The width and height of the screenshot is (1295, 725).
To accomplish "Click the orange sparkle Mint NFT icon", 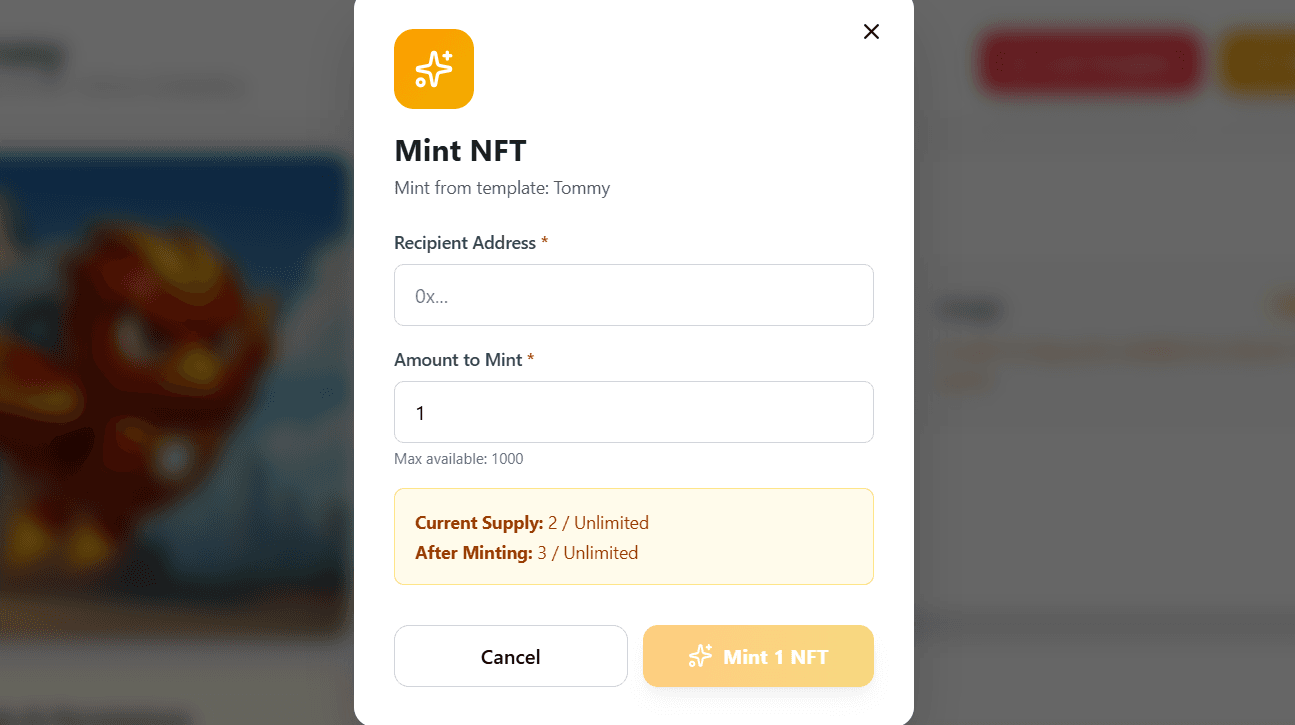I will click(x=433, y=69).
